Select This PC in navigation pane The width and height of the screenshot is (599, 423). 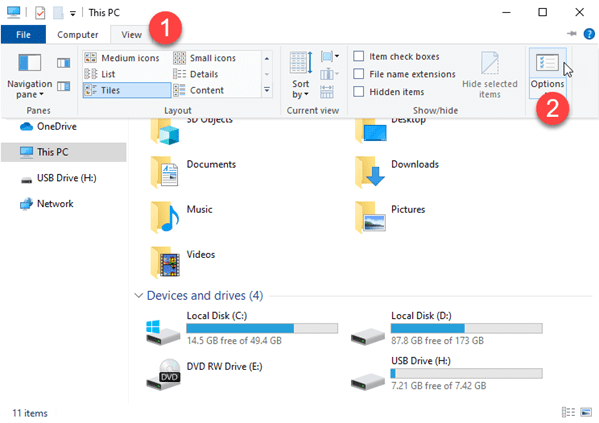point(63,152)
